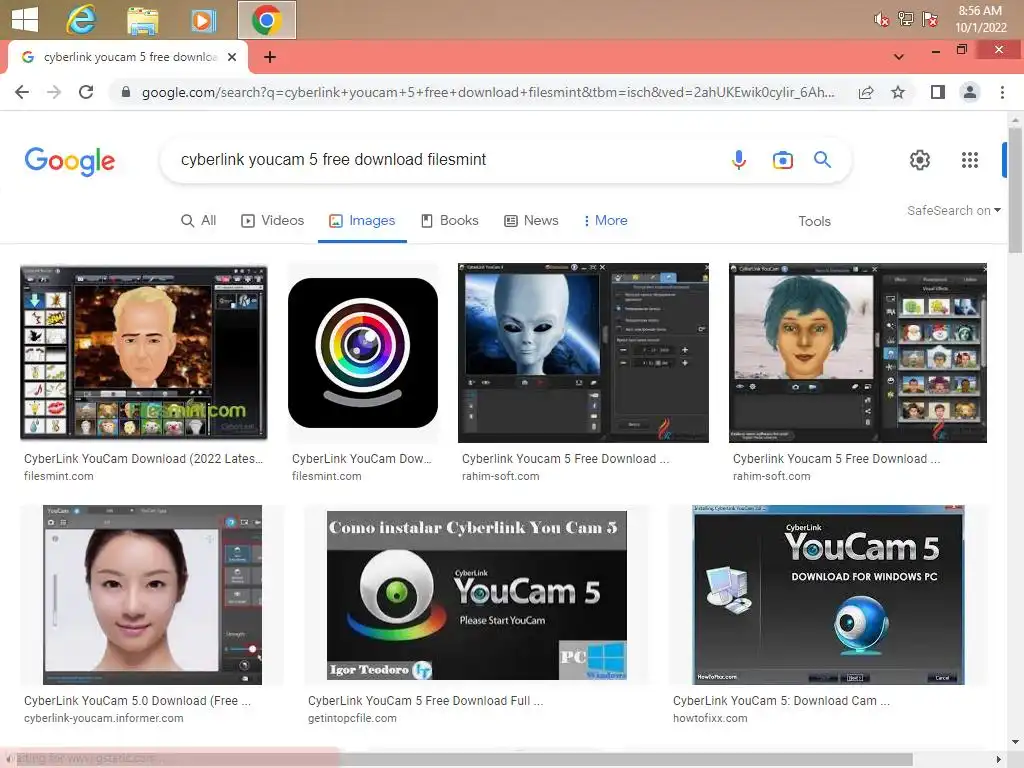
Task: Open the Chrome three-dot menu
Action: (1002, 92)
